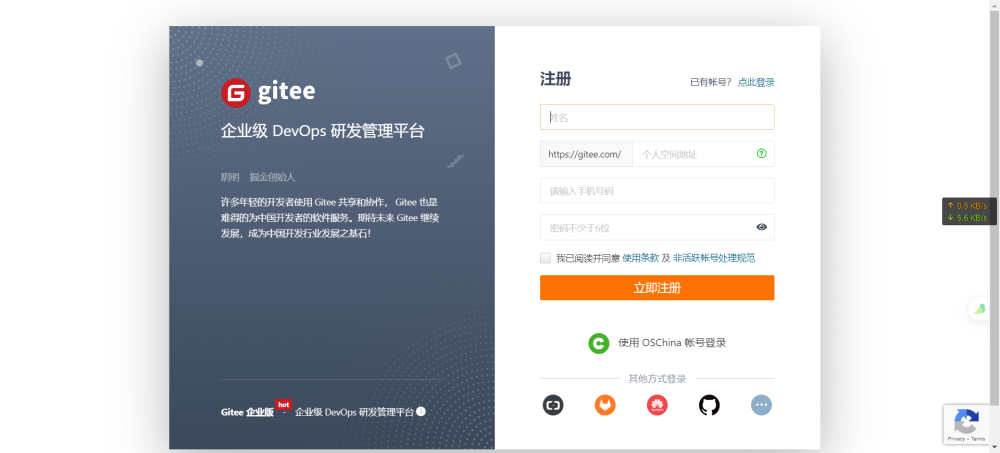Sign in with the red Huawei icon

click(x=657, y=405)
